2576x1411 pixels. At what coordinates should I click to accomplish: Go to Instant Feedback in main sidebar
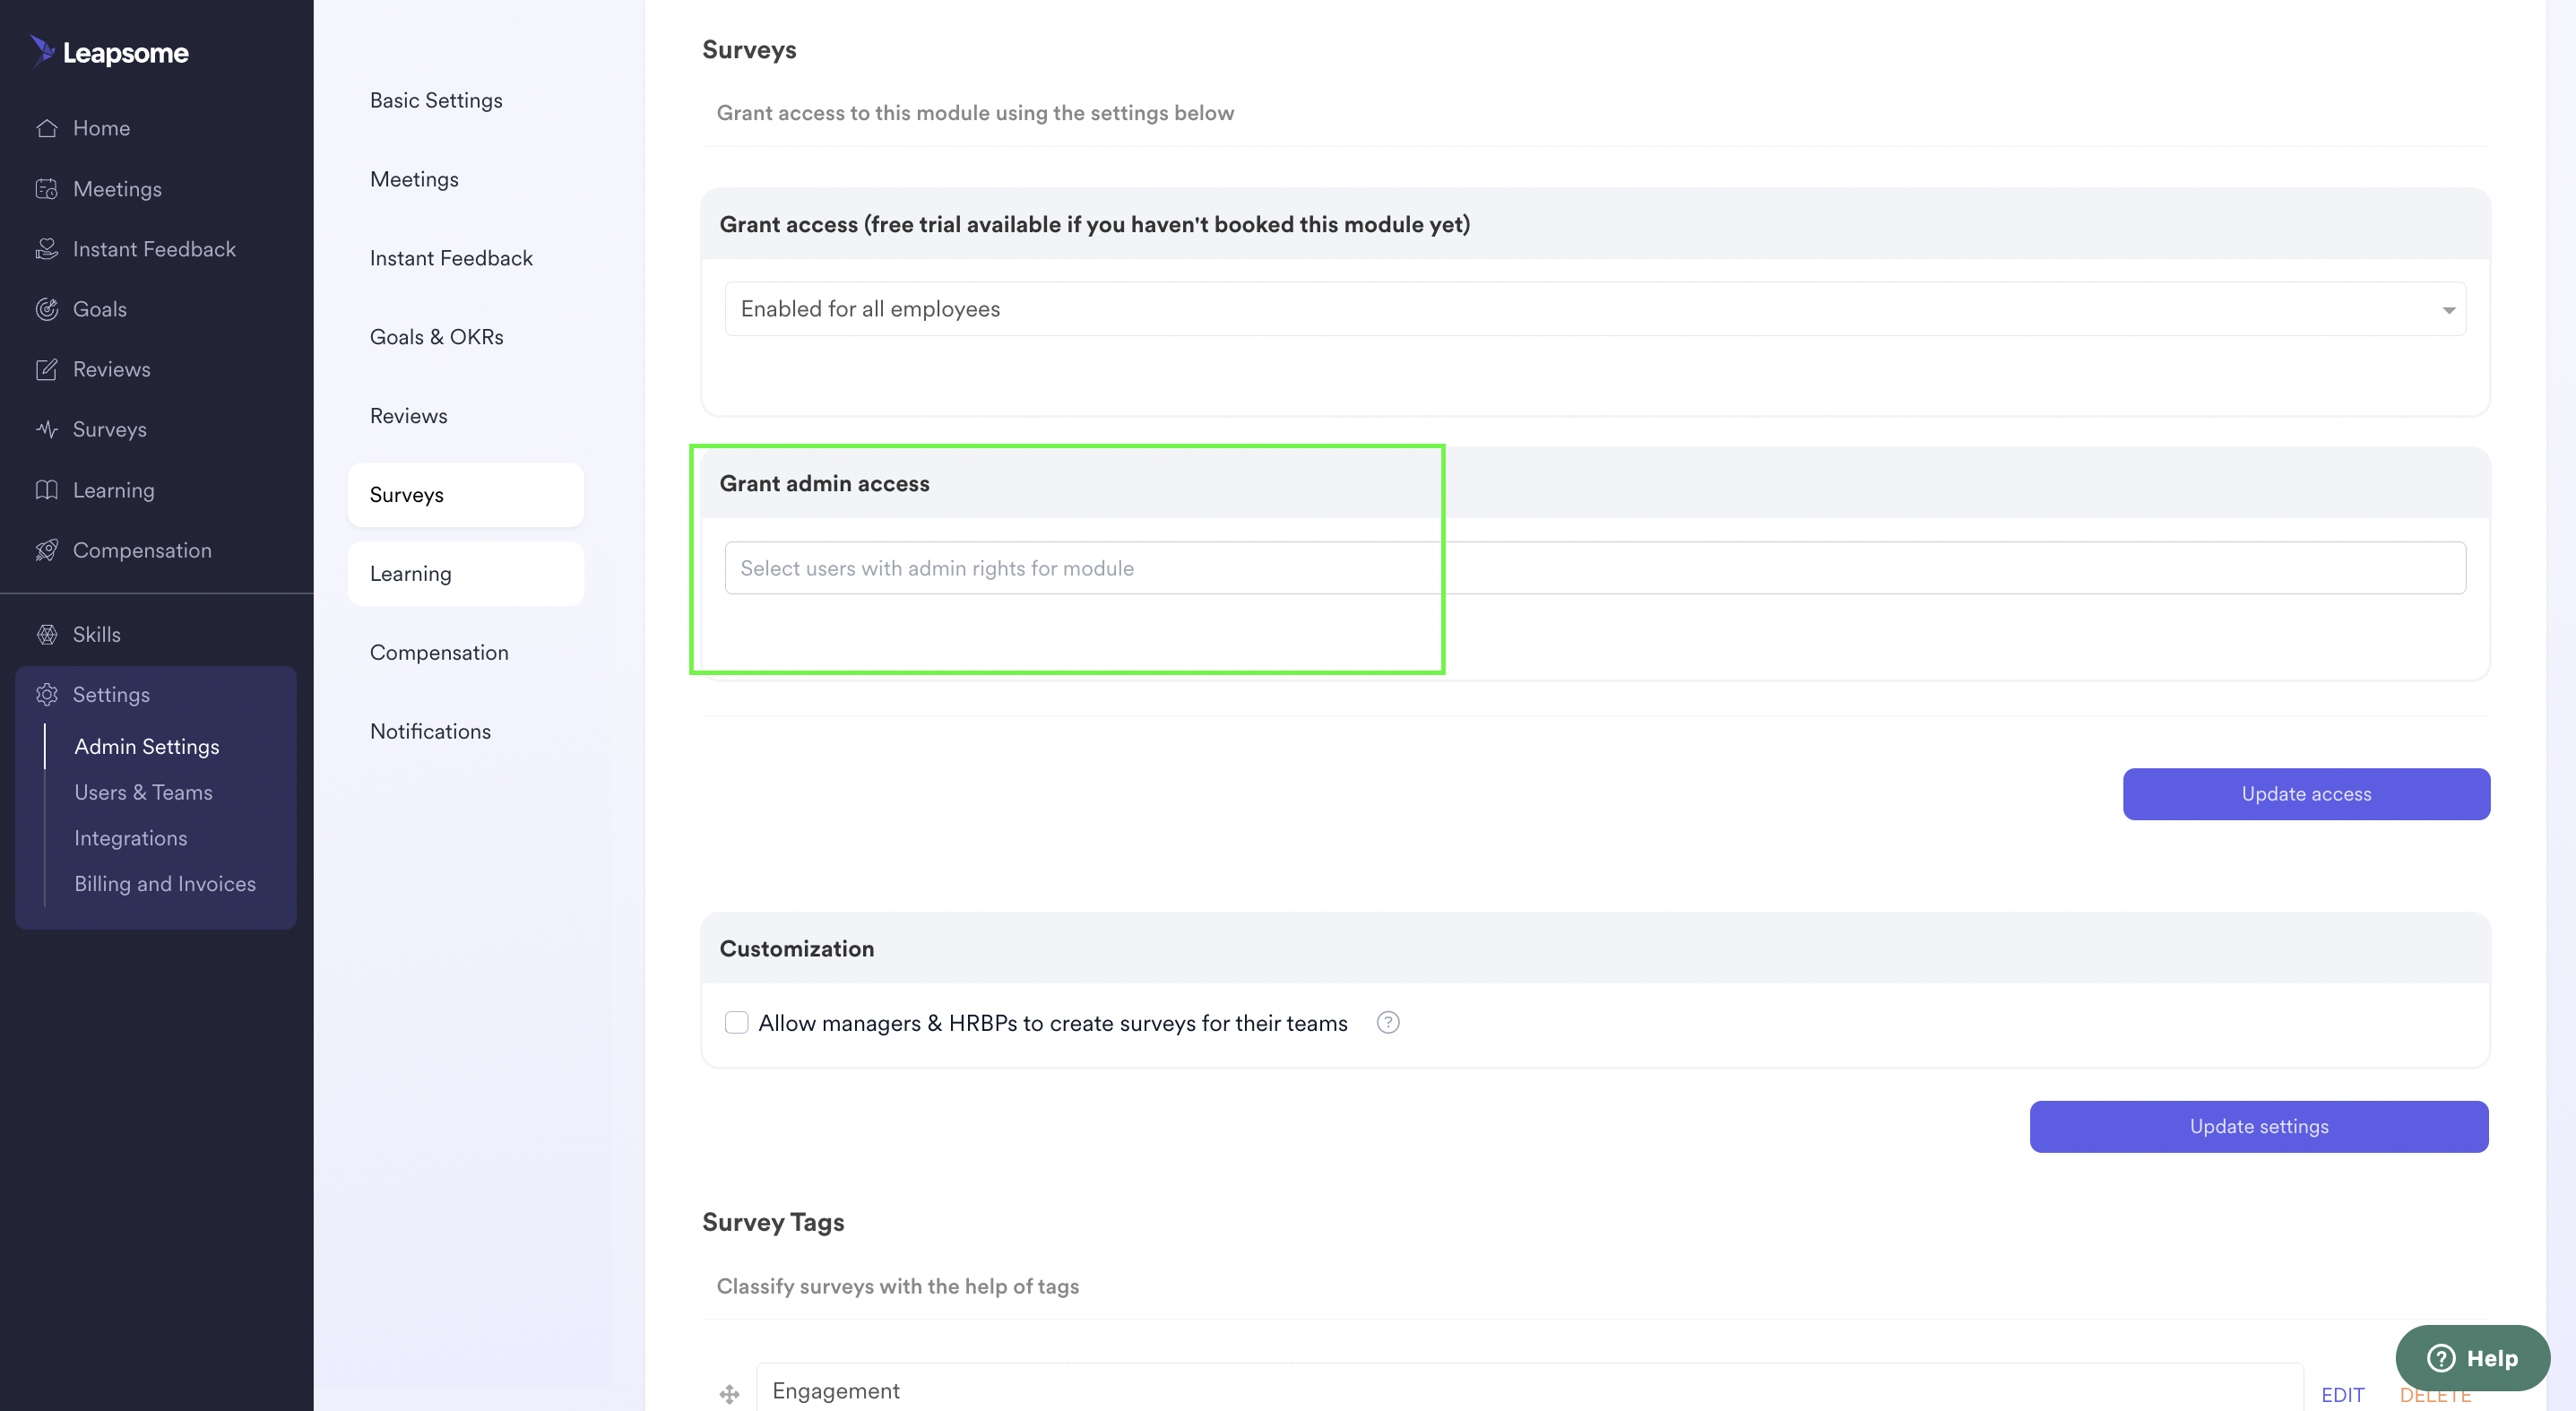[x=156, y=249]
